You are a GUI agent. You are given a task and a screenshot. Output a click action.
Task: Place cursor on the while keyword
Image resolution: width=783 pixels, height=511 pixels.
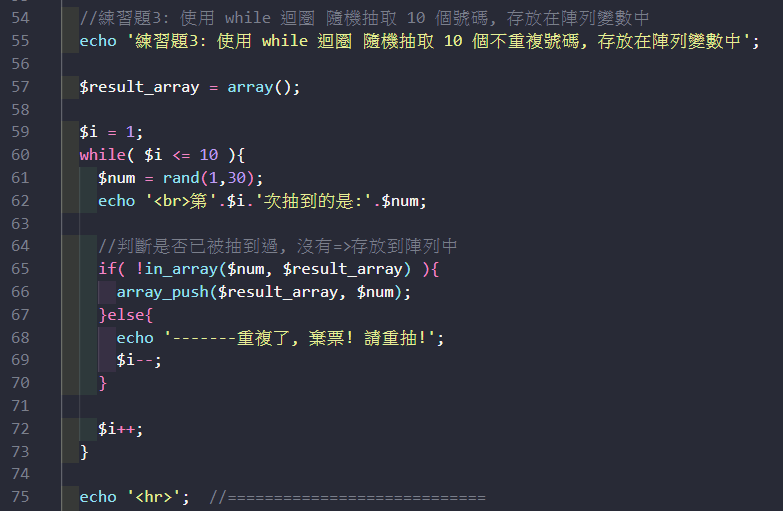tap(102, 155)
